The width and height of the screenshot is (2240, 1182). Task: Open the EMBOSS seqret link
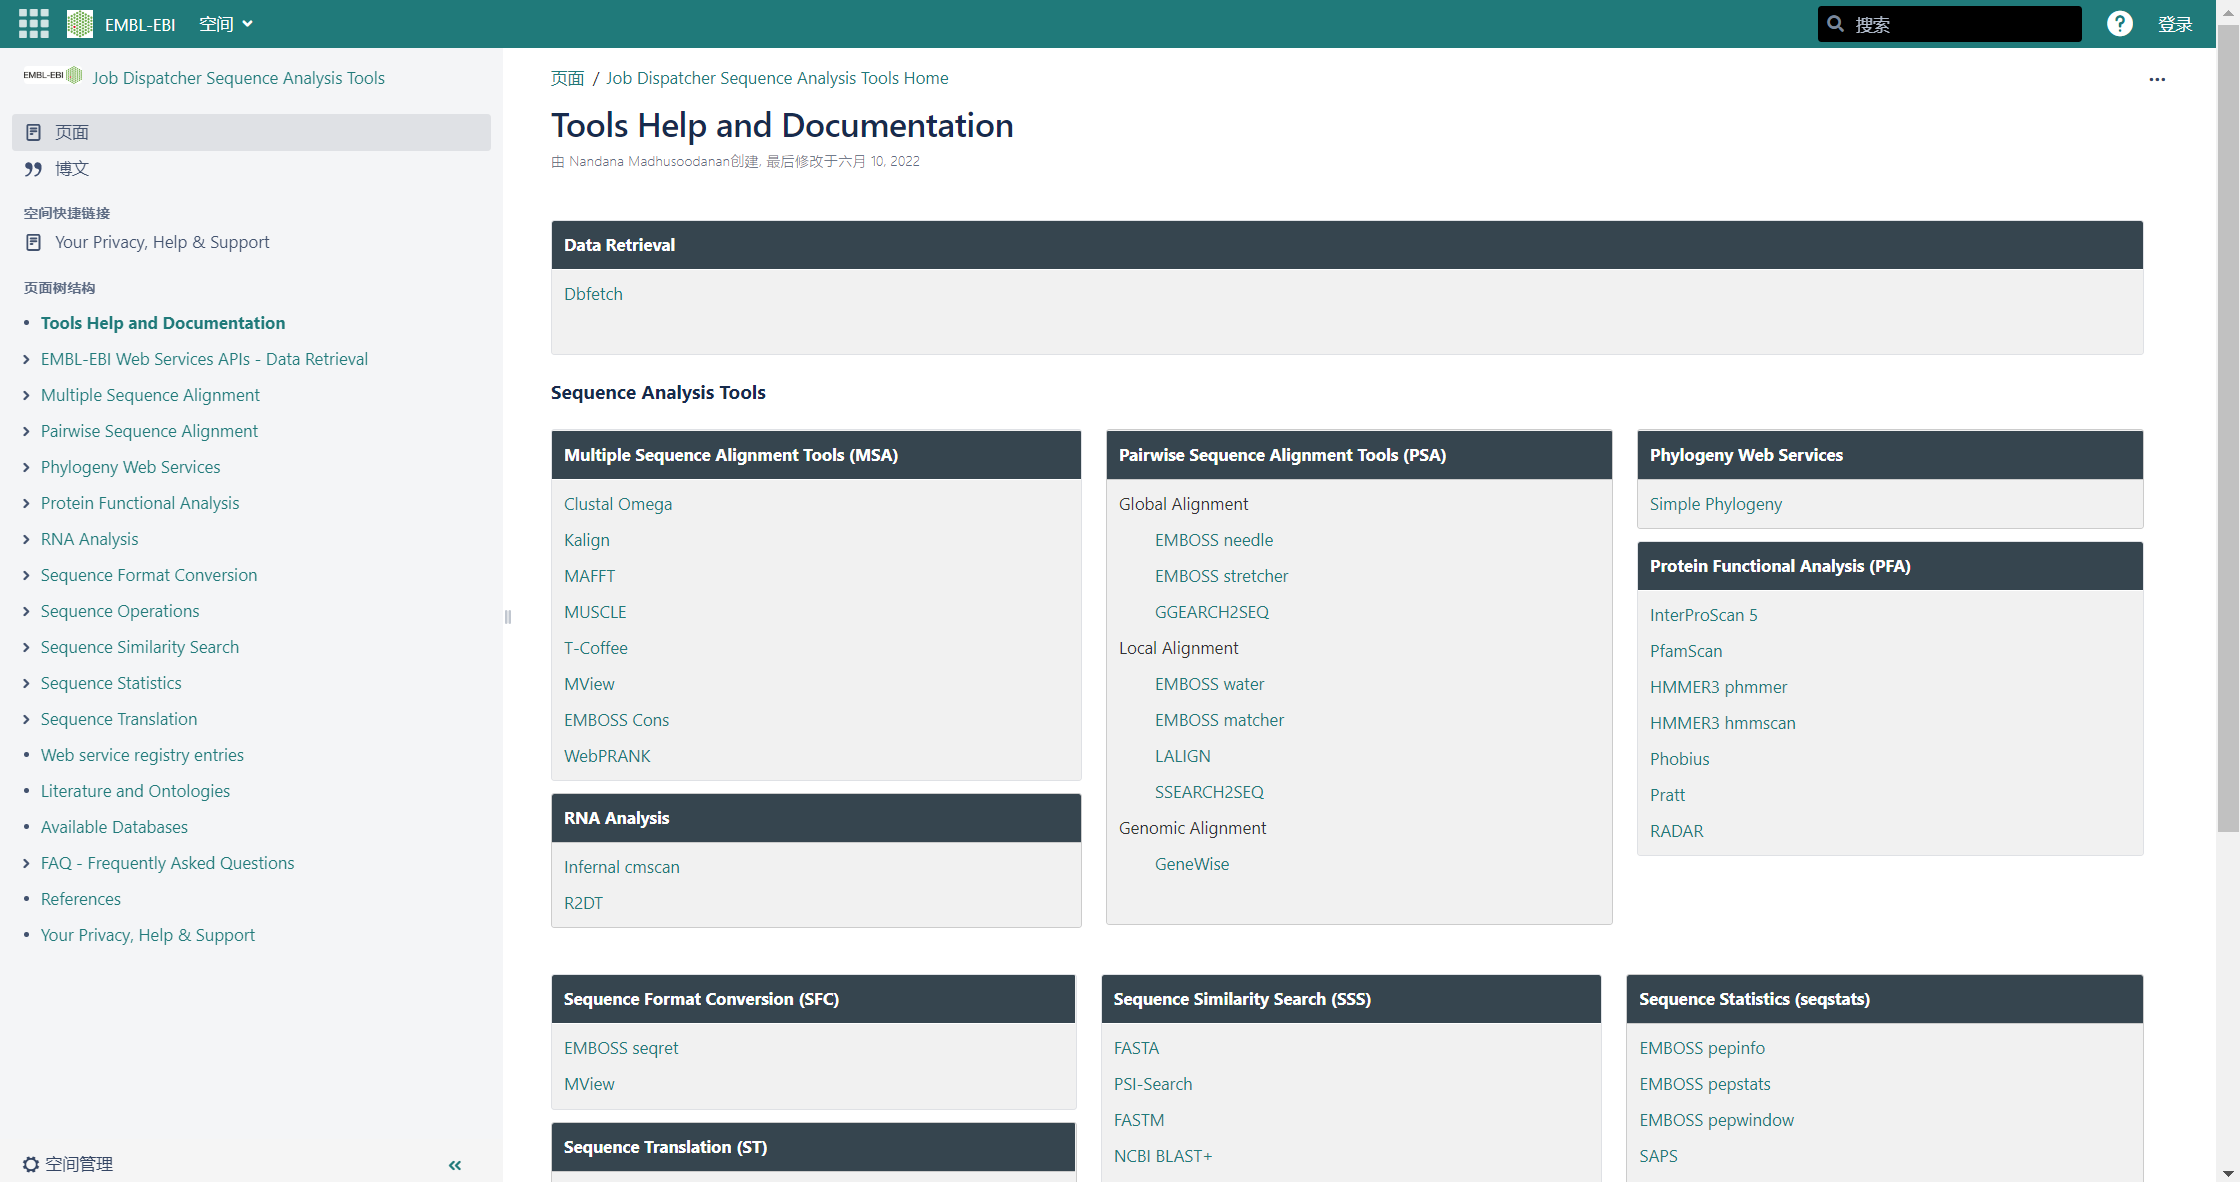click(621, 1048)
